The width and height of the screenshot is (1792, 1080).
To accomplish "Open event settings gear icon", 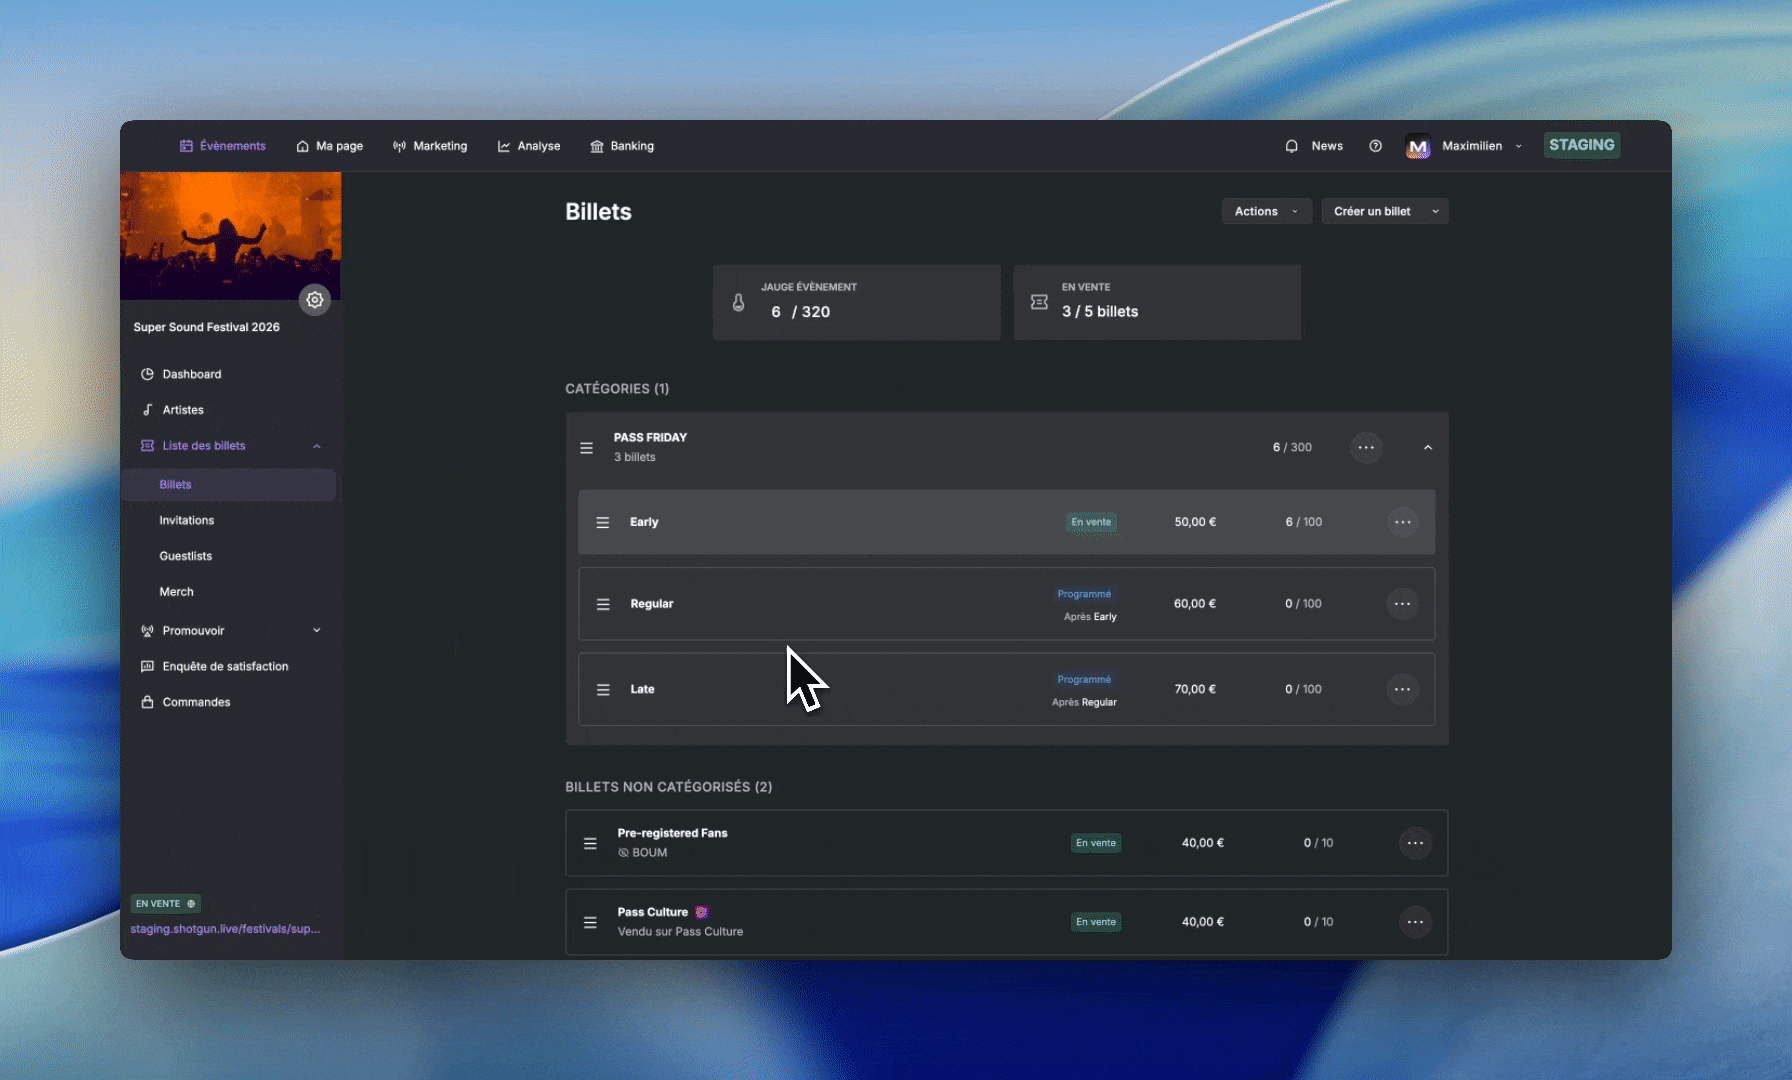I will pos(315,300).
